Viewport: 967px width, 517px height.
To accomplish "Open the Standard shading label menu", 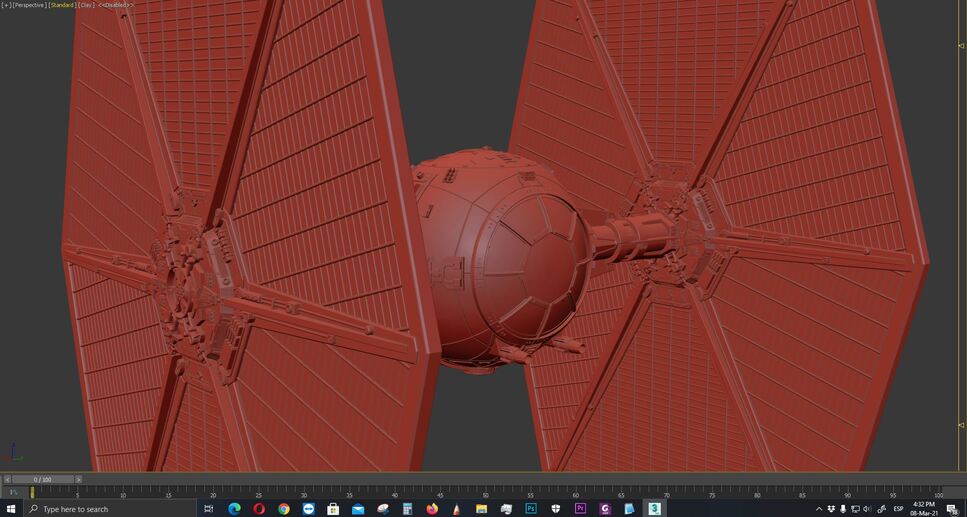I will click(x=62, y=5).
